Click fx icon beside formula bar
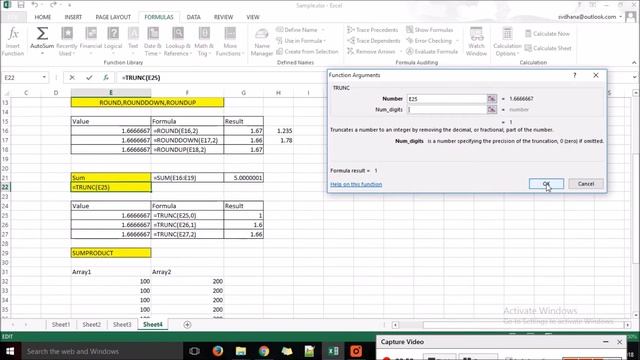The height and width of the screenshot is (360, 640). 106,78
